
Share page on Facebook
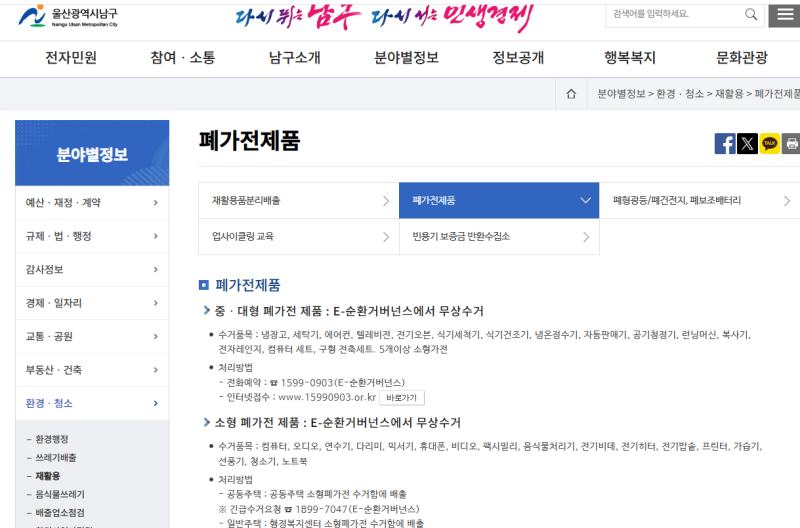tap(724, 143)
